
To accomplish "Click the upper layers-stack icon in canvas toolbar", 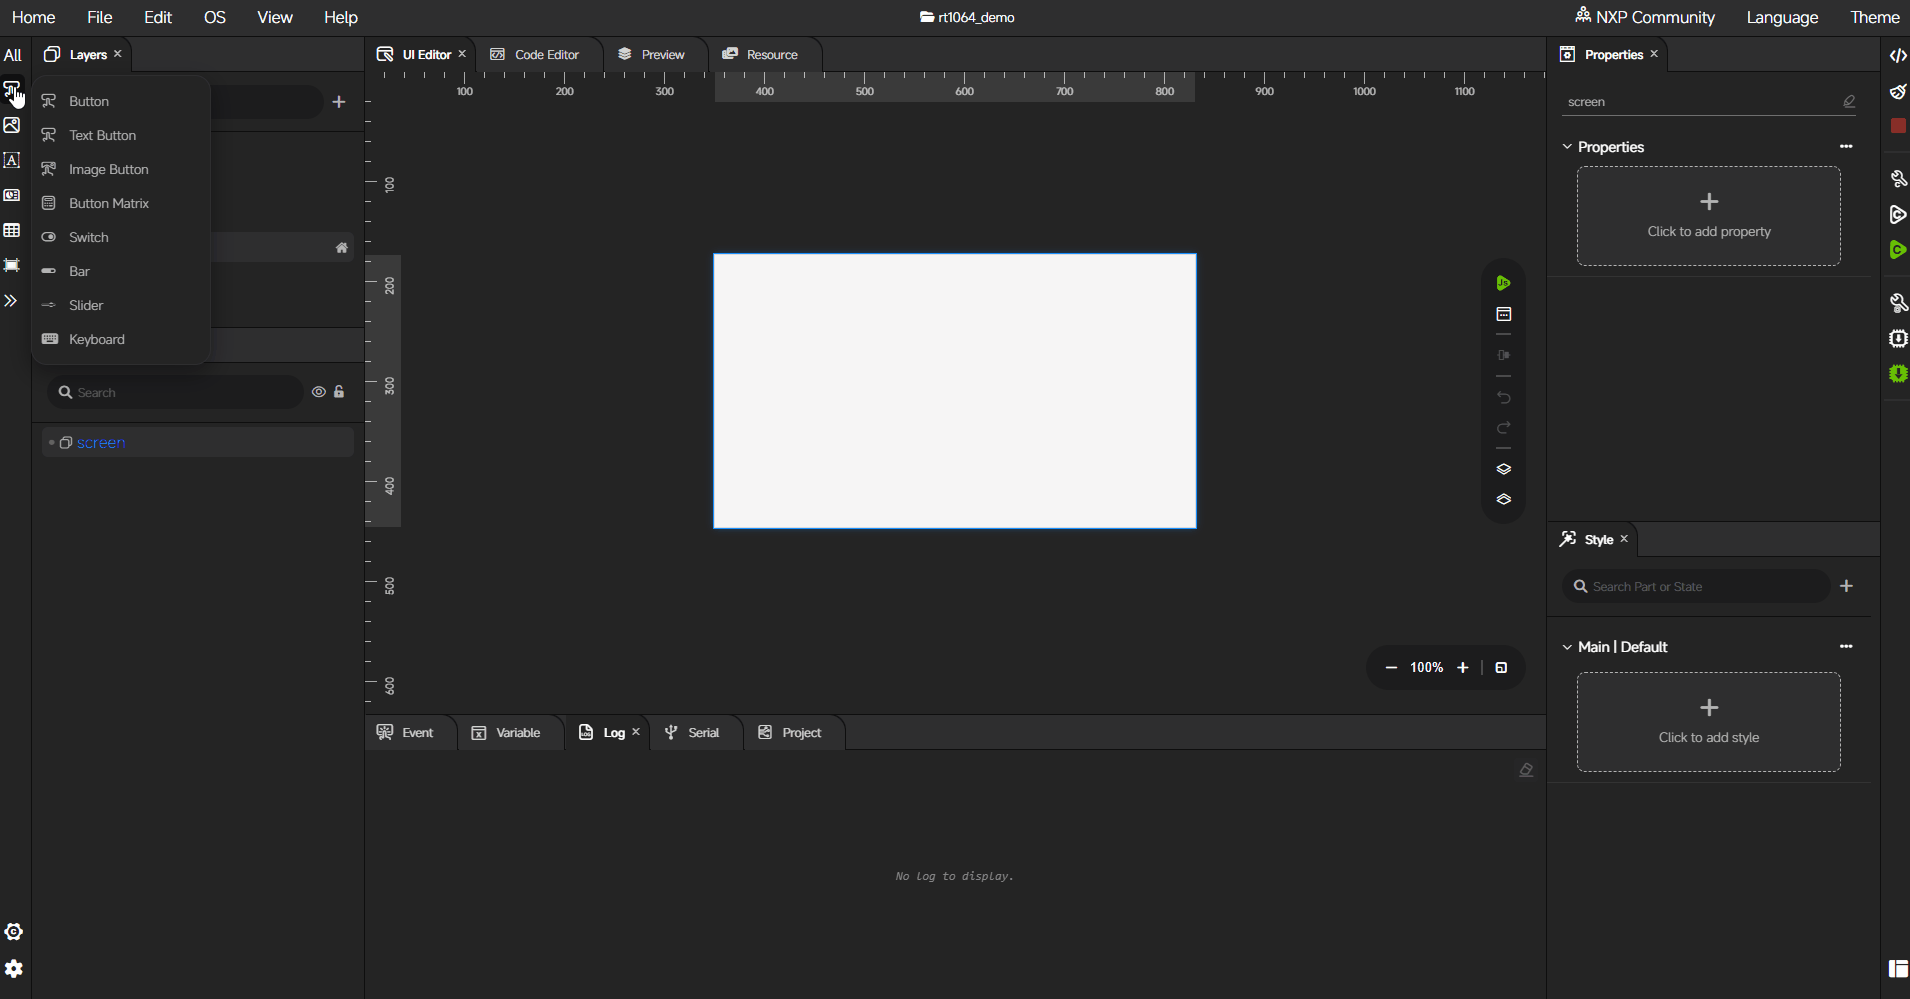I will click(x=1503, y=469).
